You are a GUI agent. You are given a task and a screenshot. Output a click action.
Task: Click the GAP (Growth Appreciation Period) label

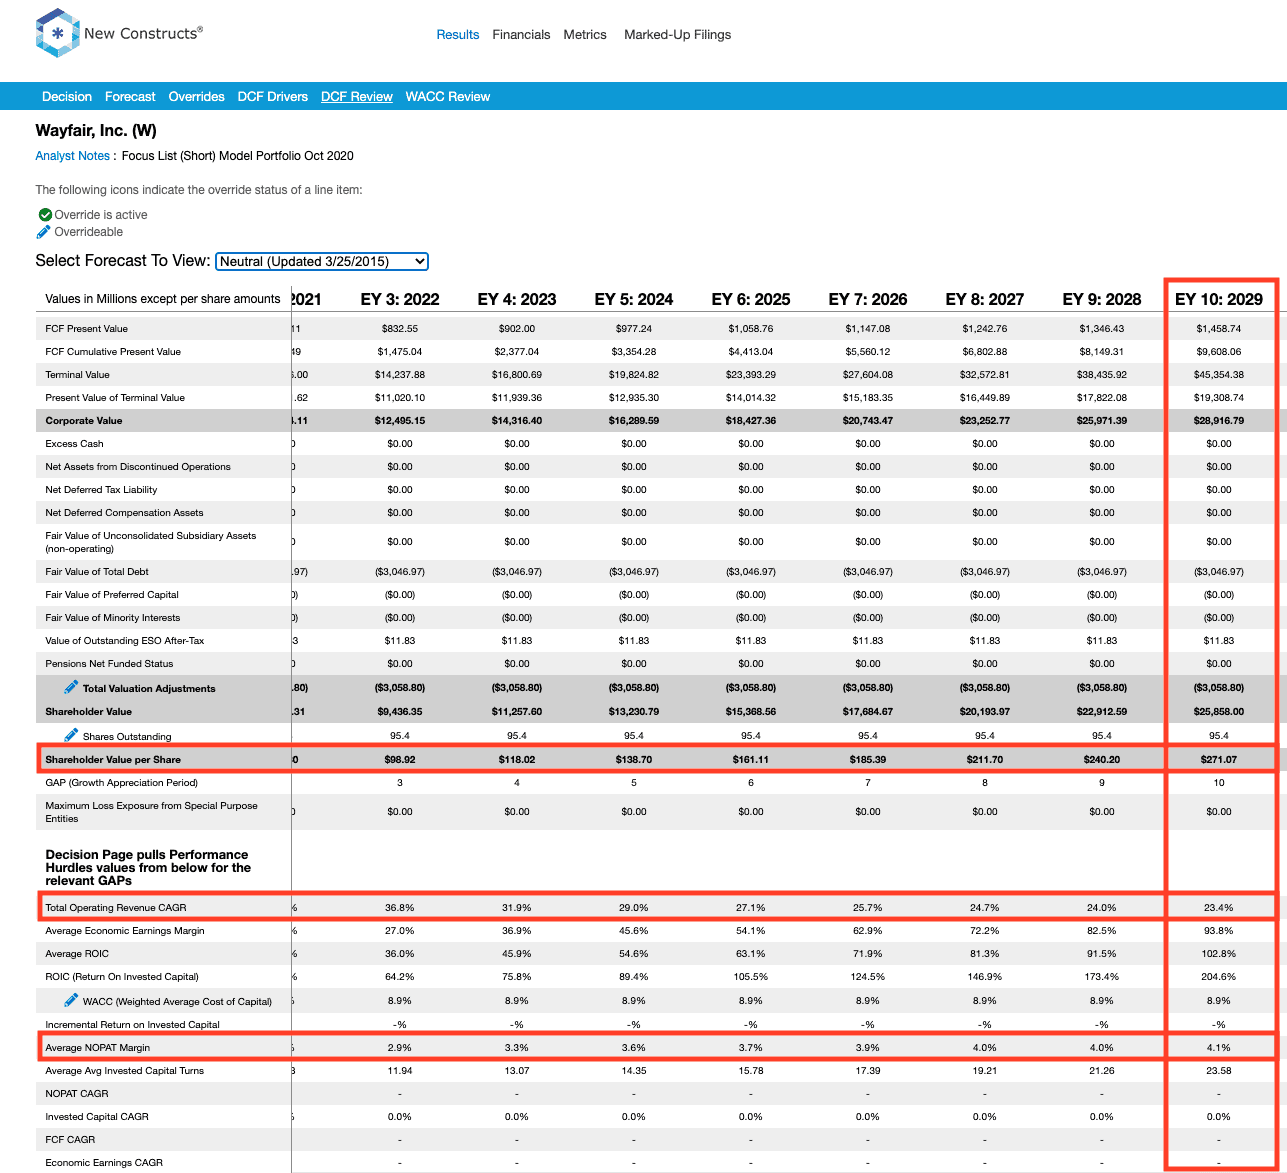[x=121, y=783]
